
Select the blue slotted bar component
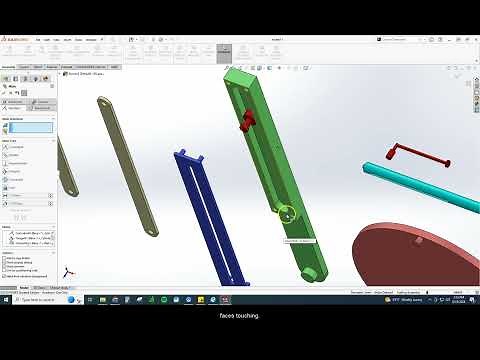click(211, 217)
